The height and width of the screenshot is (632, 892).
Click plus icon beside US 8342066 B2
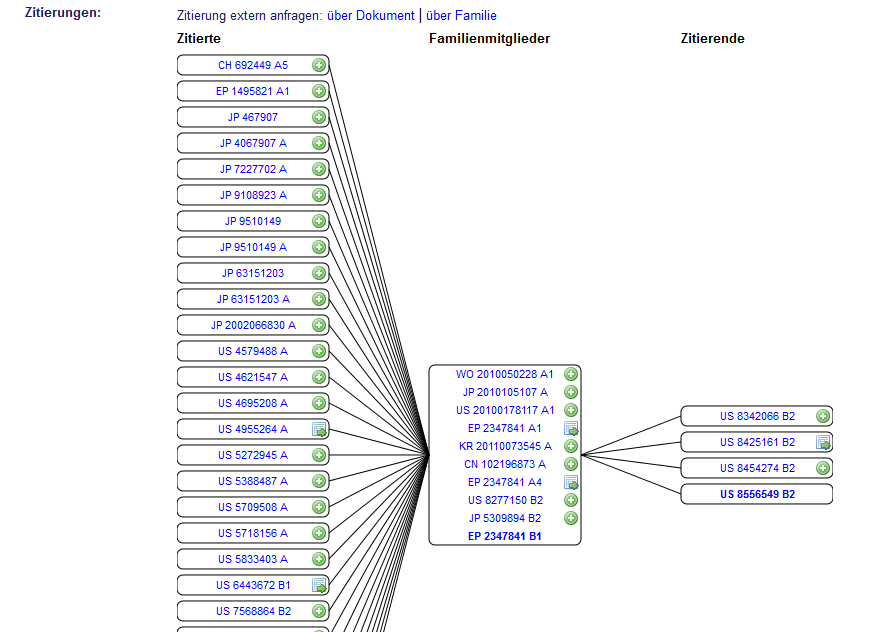(x=823, y=416)
